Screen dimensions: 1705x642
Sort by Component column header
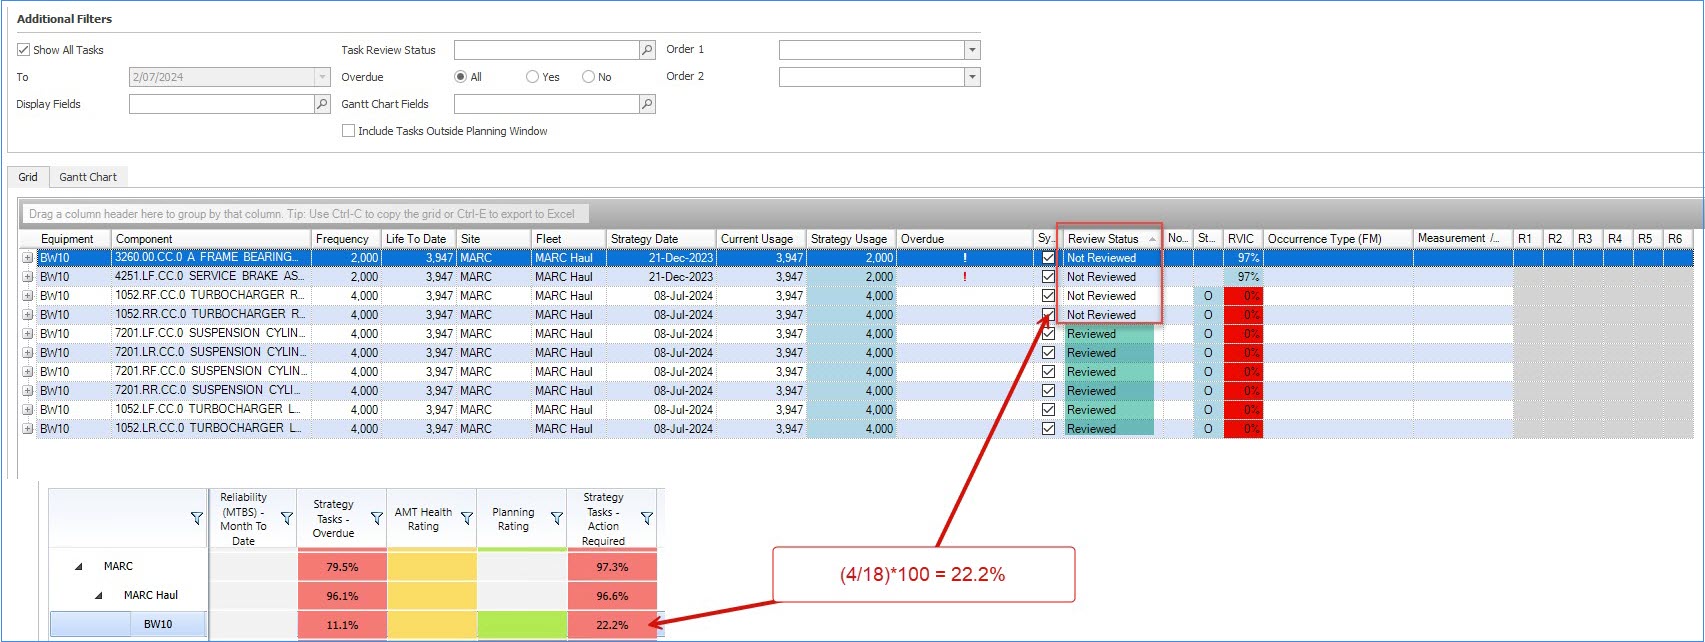211,239
